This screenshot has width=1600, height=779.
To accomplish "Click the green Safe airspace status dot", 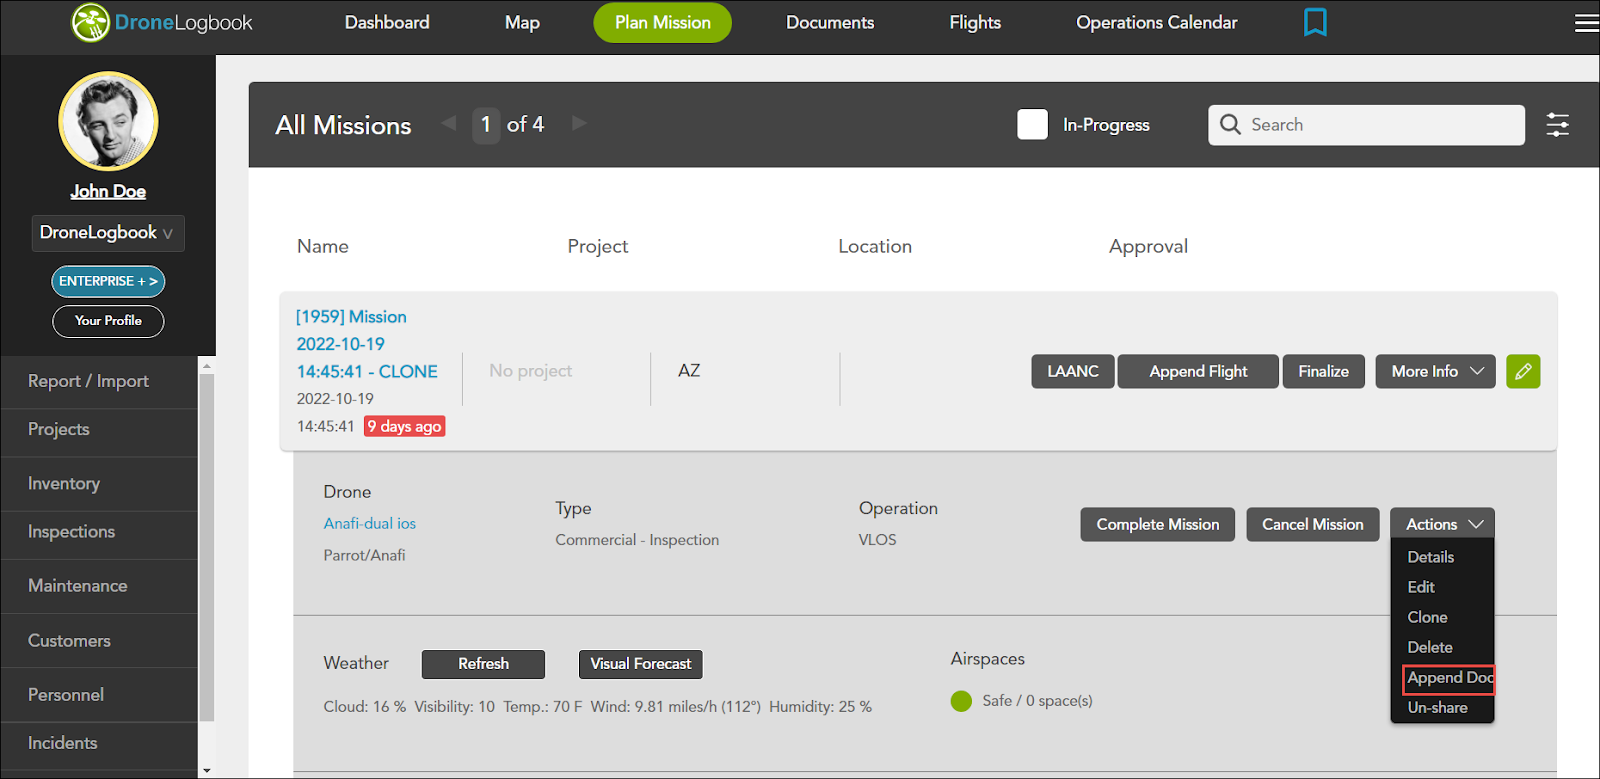I will point(961,701).
